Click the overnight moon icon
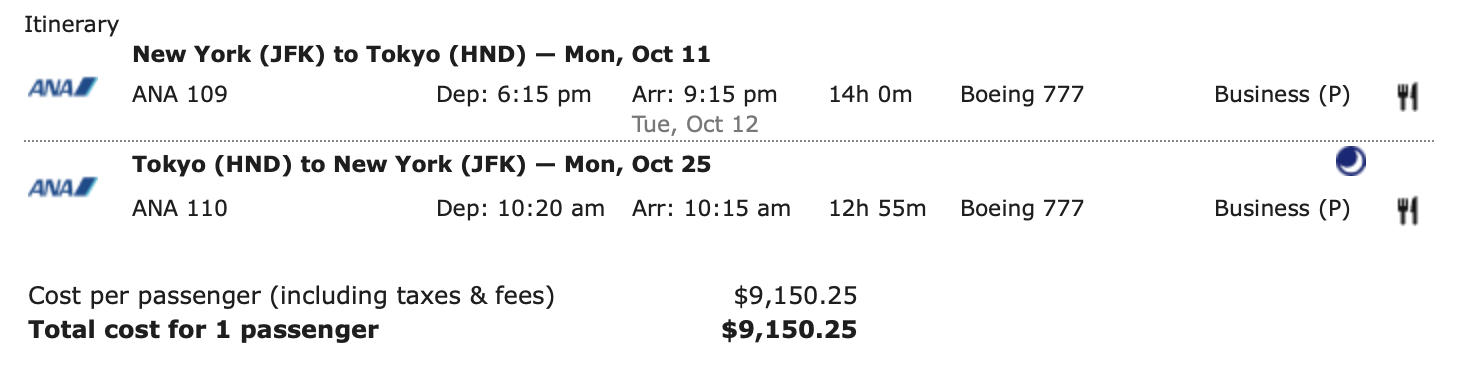1460x374 pixels. 1351,163
